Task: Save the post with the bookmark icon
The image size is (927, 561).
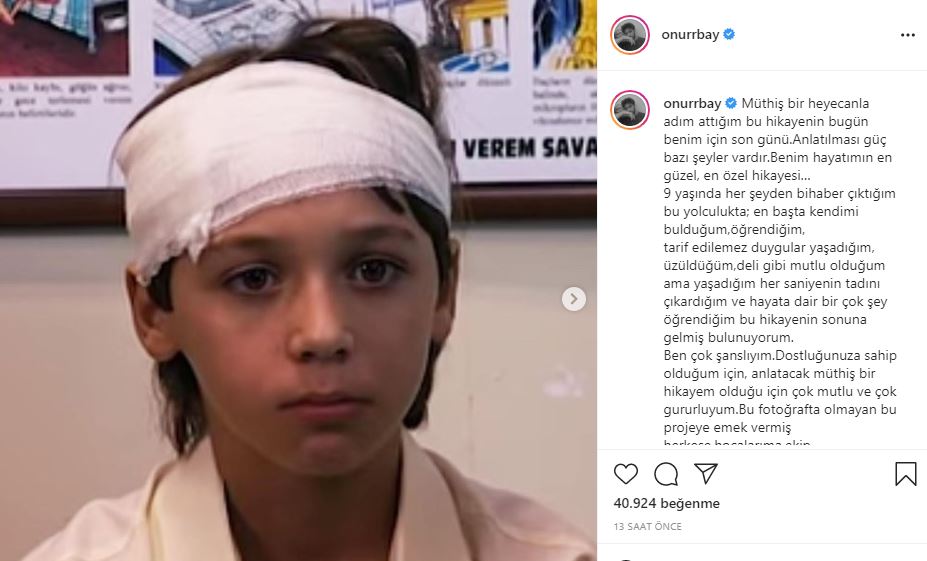Action: pyautogui.click(x=906, y=474)
